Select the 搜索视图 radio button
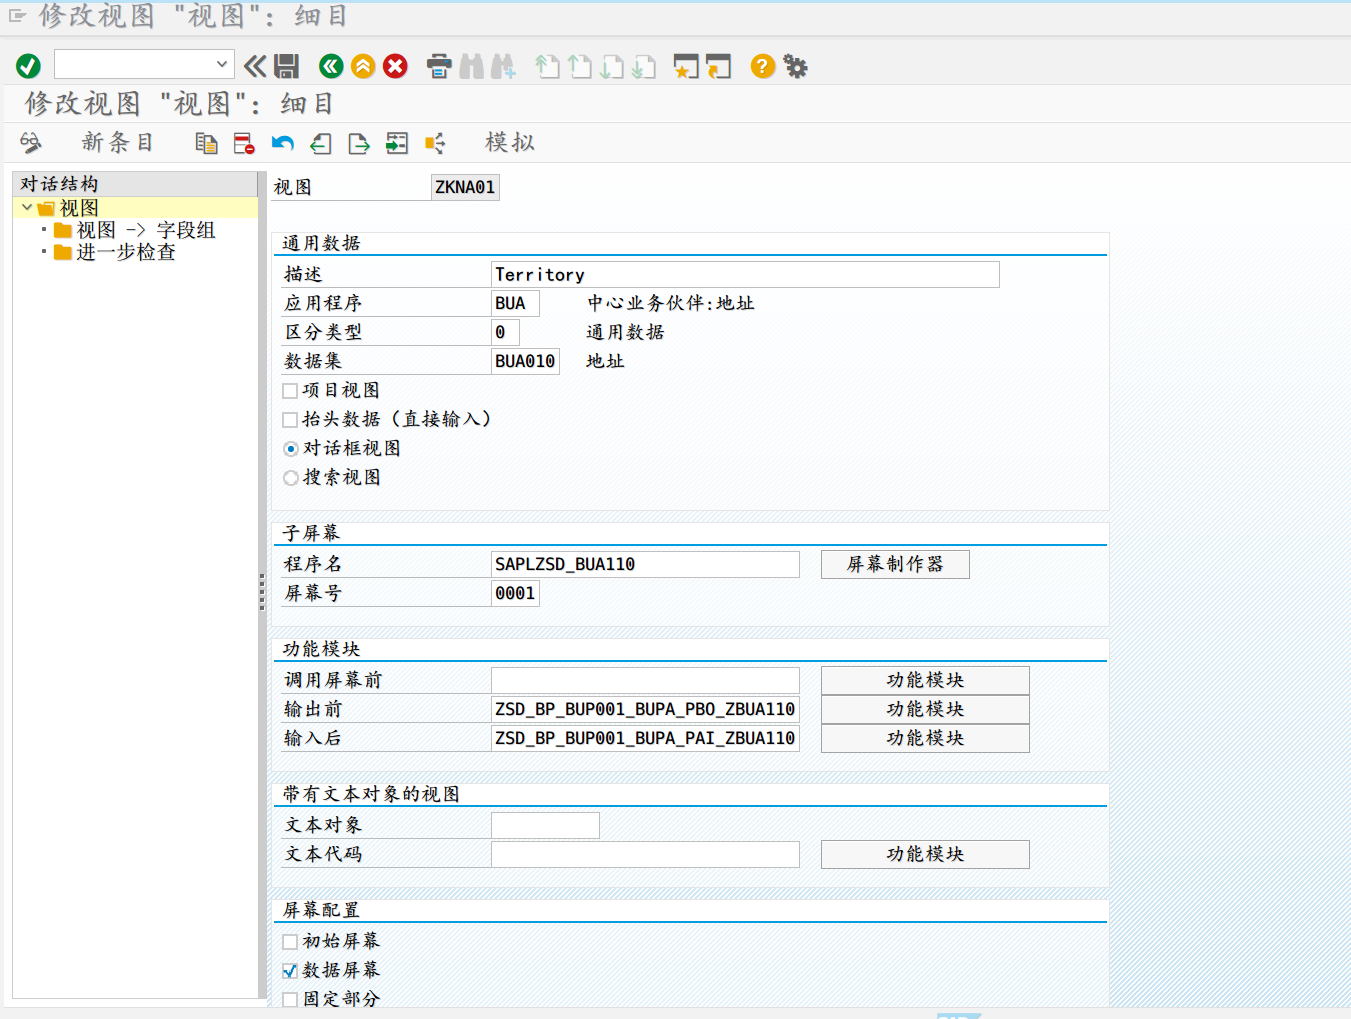This screenshot has width=1351, height=1019. pos(291,478)
